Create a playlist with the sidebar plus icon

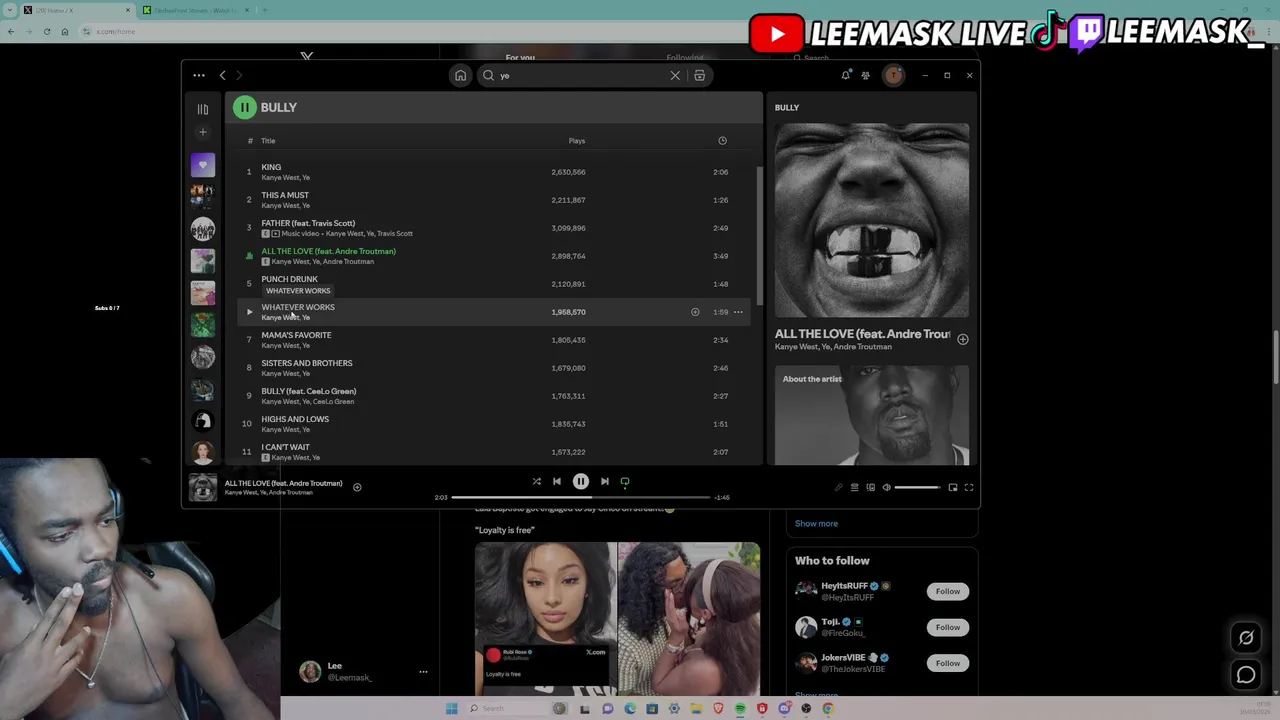click(203, 132)
